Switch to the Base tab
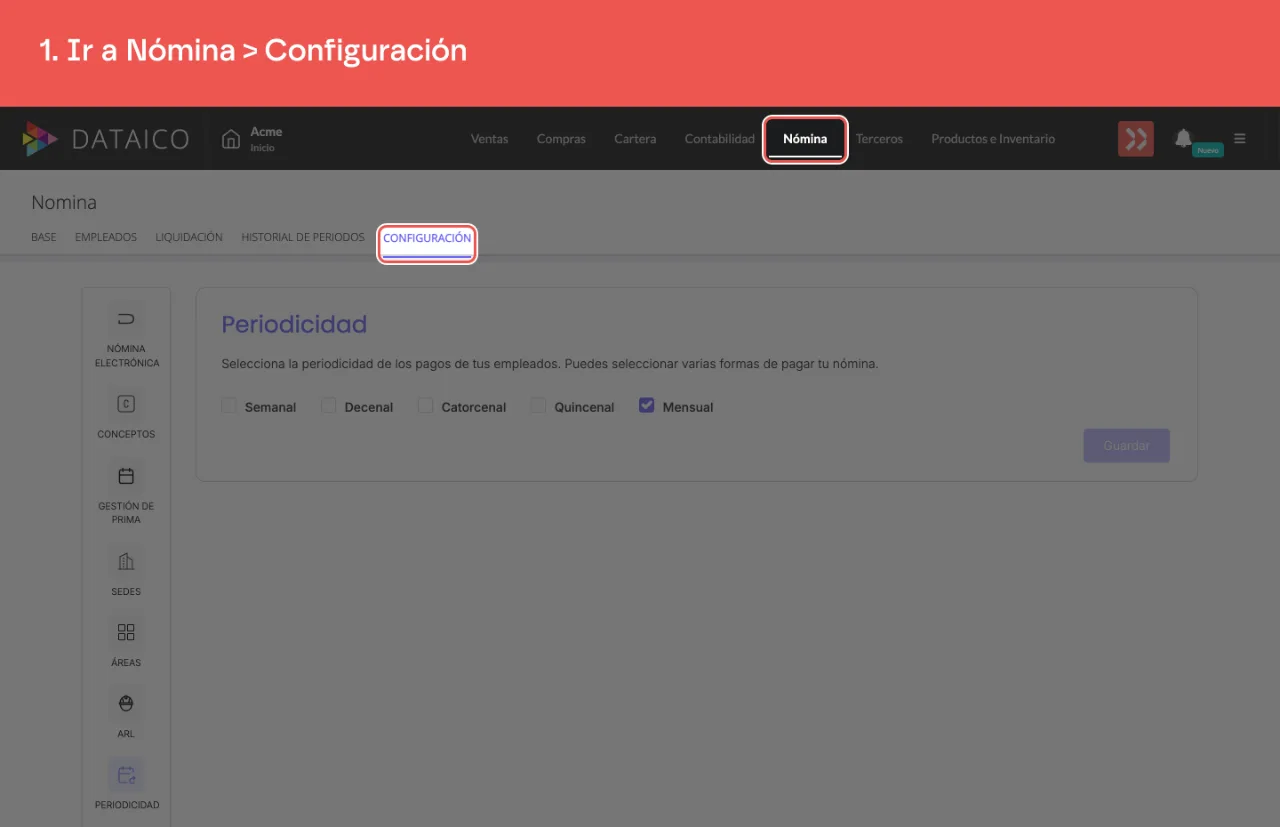1280x827 pixels. 44,238
